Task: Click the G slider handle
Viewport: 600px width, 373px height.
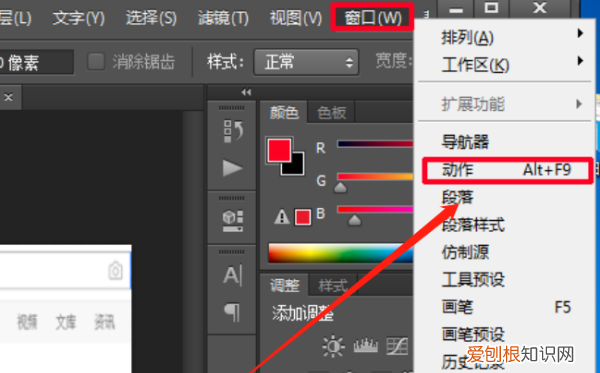Action: pos(340,187)
